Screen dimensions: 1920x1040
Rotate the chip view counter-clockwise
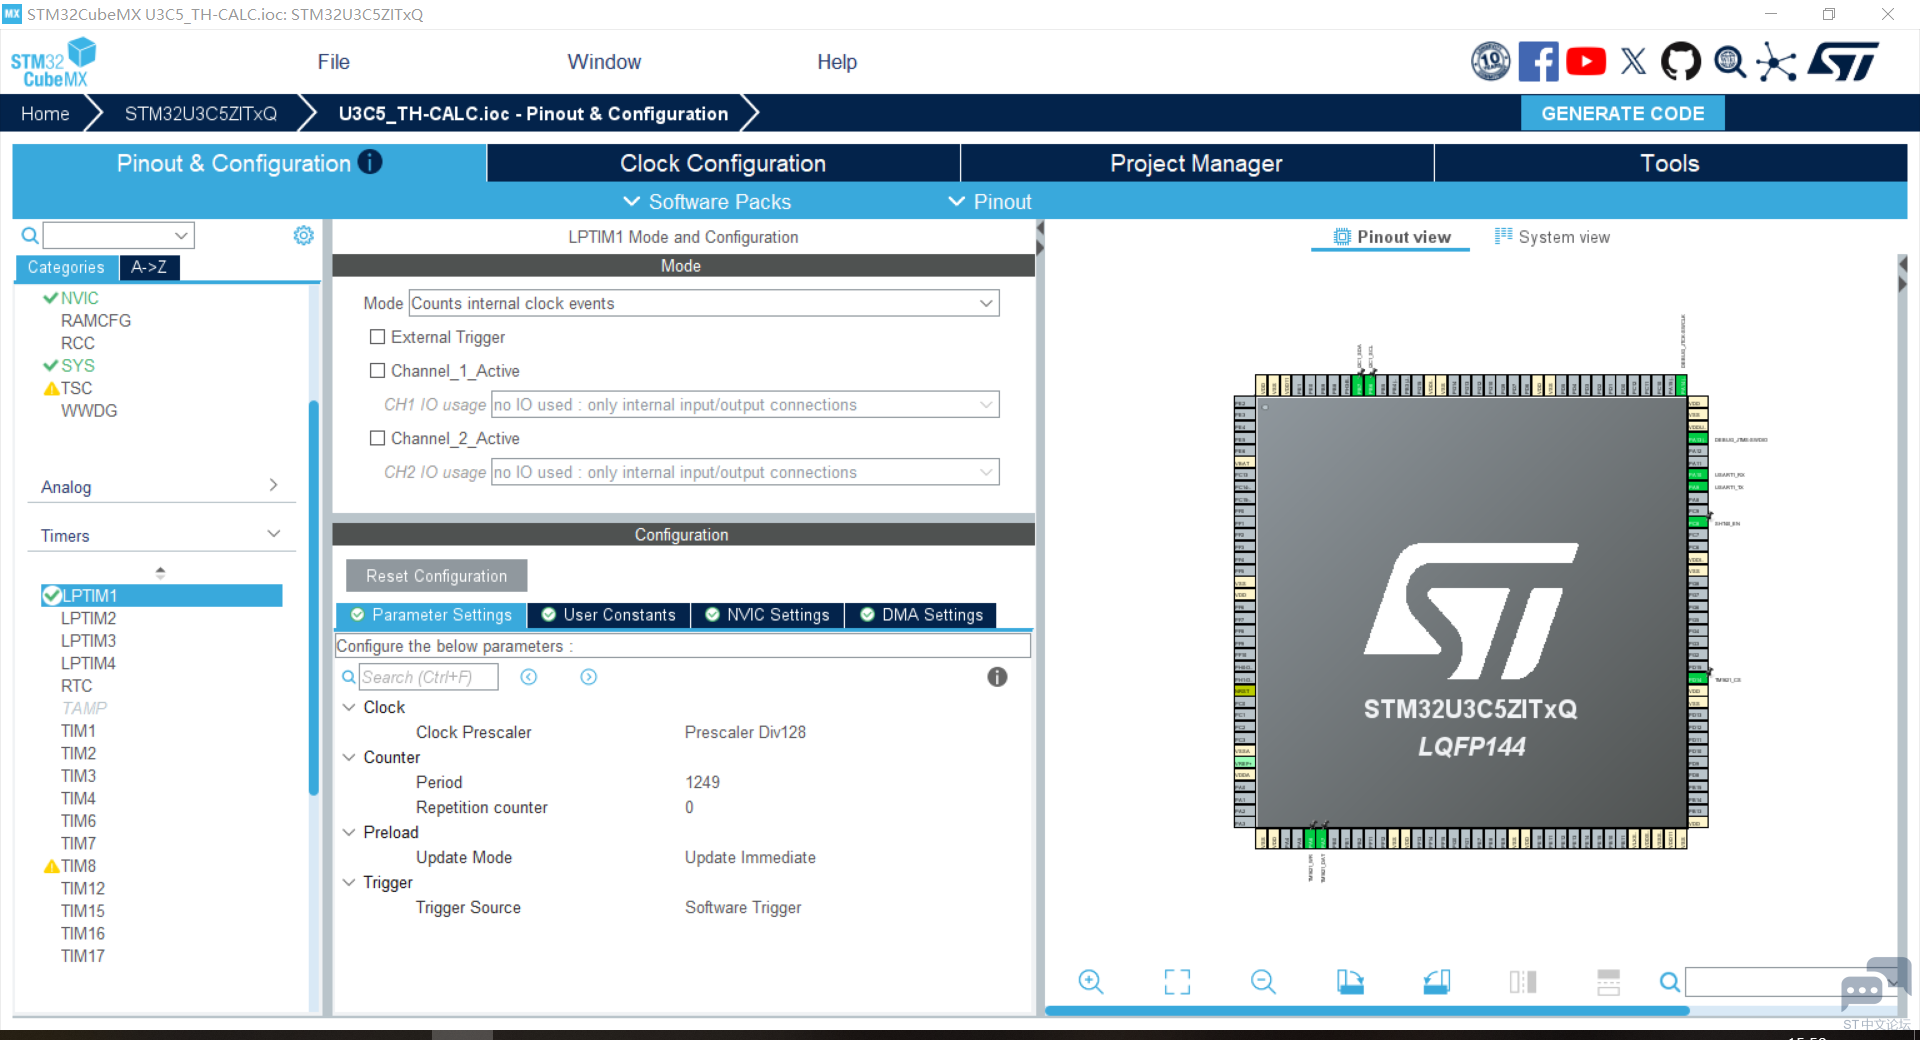[1437, 982]
